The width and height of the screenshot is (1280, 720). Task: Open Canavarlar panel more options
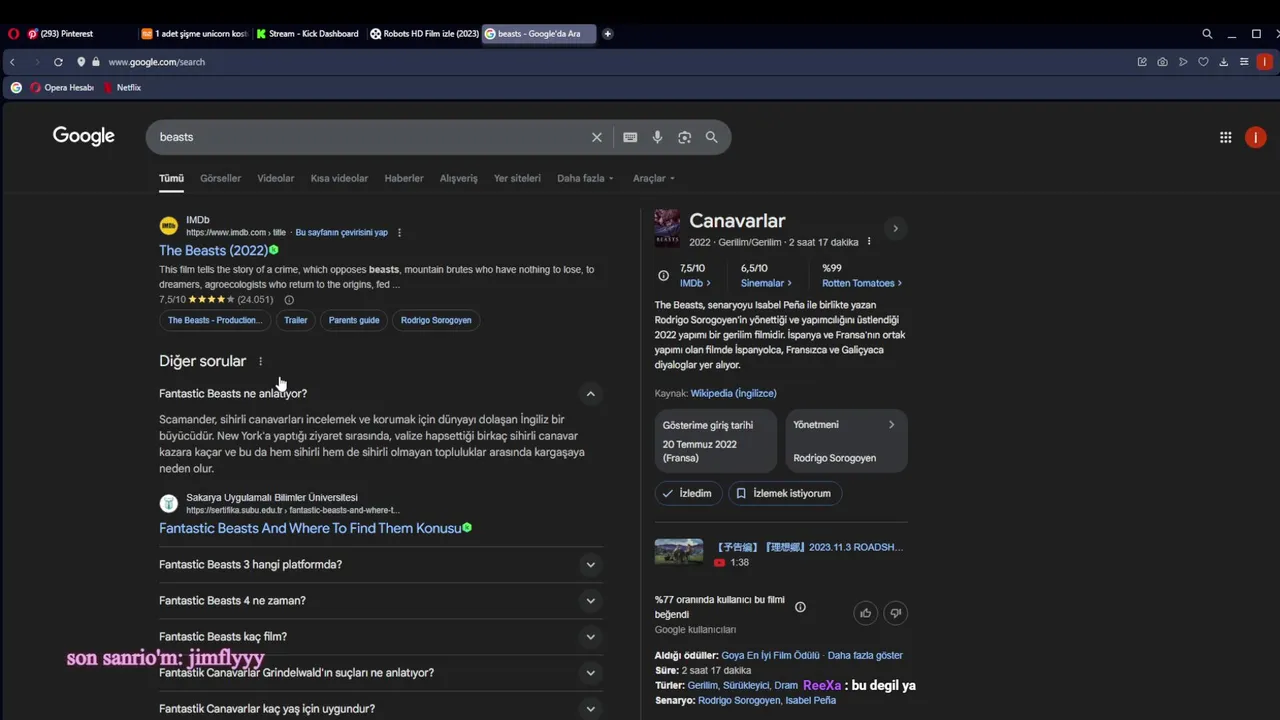pyautogui.click(x=868, y=242)
